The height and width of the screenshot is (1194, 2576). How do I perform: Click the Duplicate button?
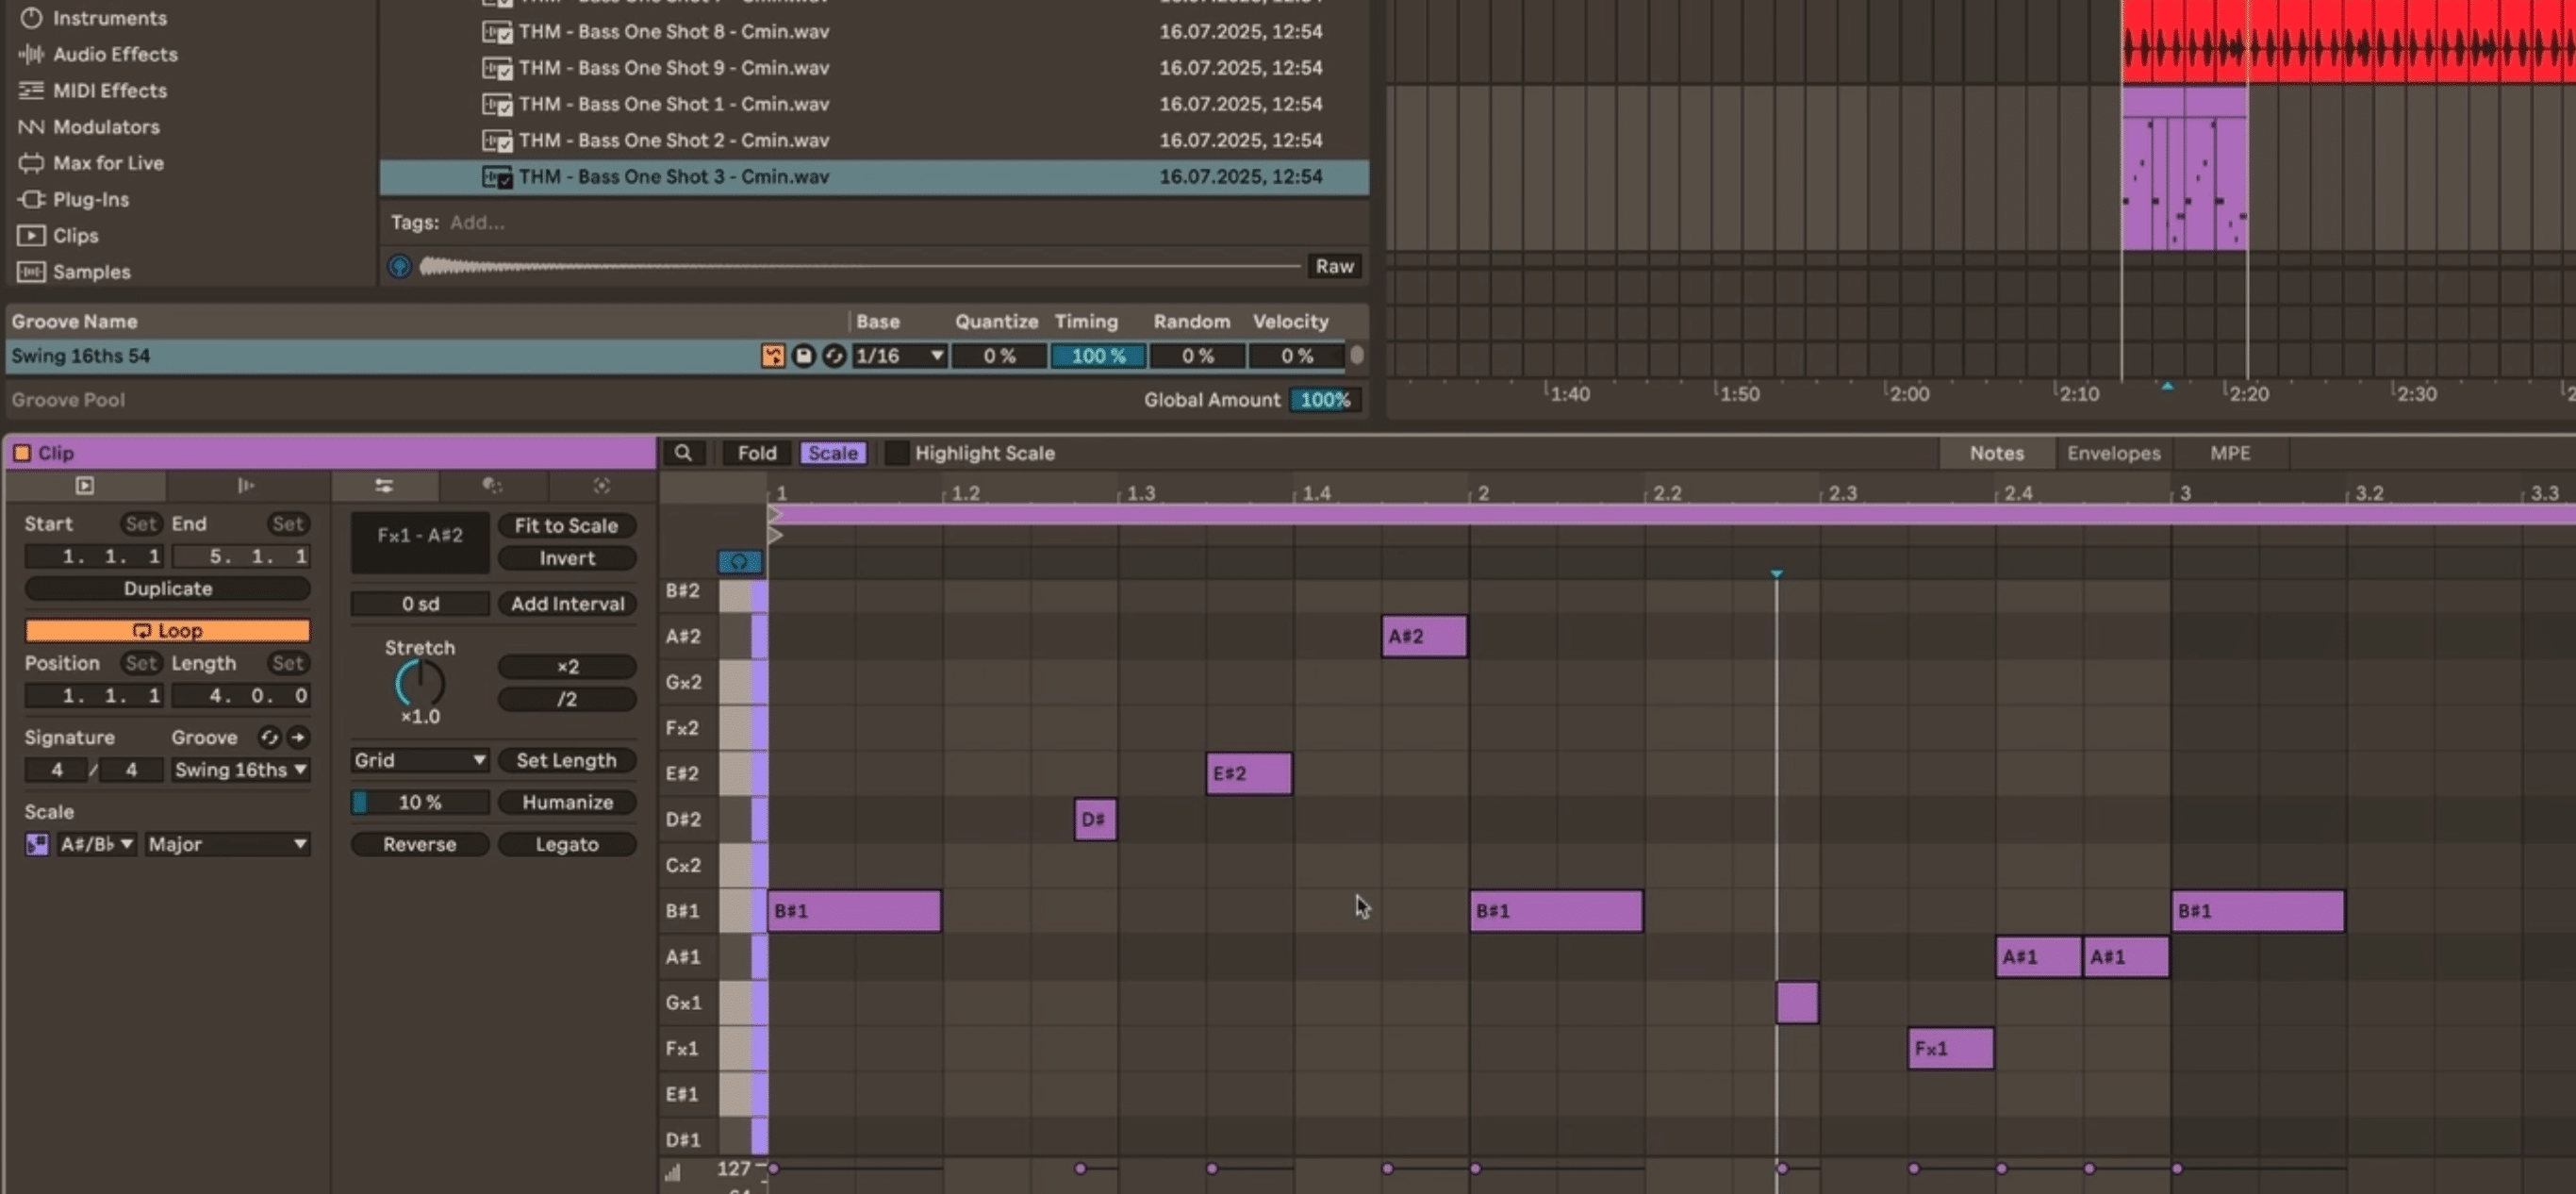(x=166, y=588)
